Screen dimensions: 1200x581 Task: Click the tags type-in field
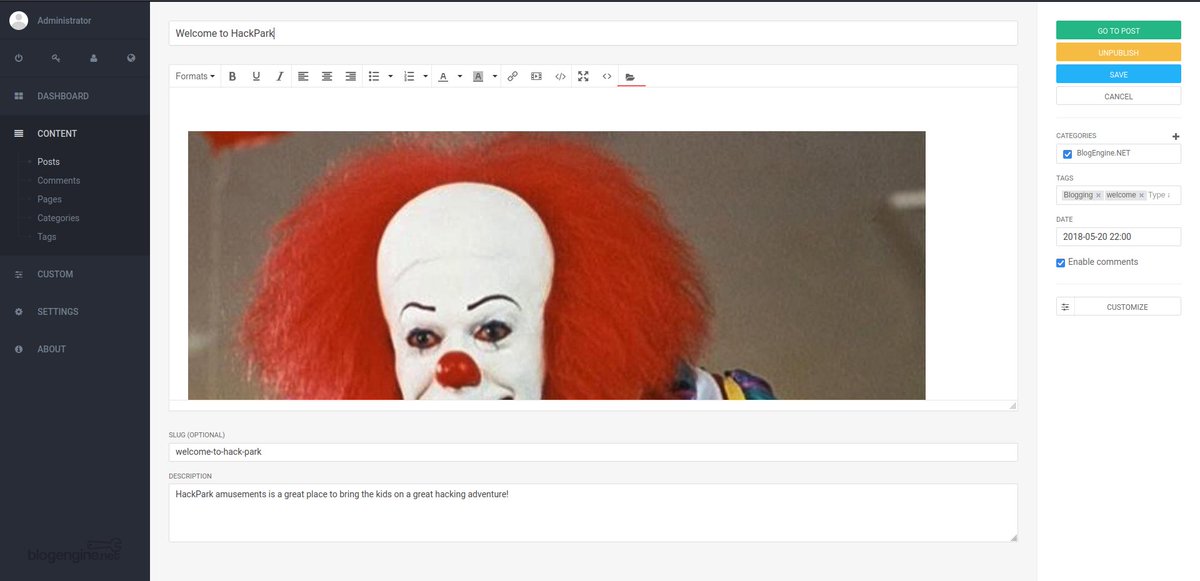tap(1162, 195)
